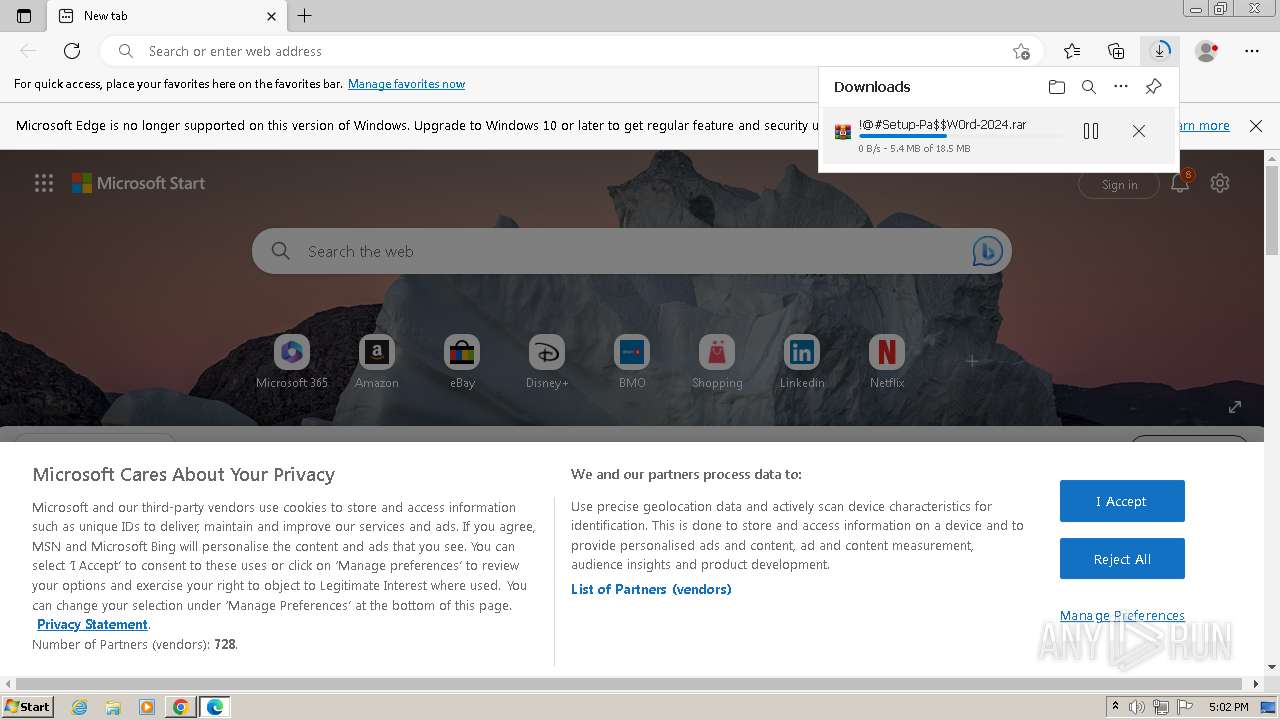Screen dimensions: 1280x720
Task: Open the browser profile avatar
Action: tap(1207, 51)
